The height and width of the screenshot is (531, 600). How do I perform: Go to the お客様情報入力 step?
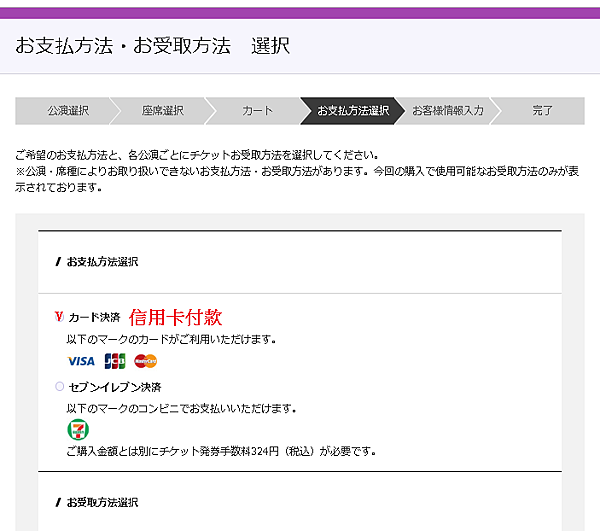(x=448, y=111)
